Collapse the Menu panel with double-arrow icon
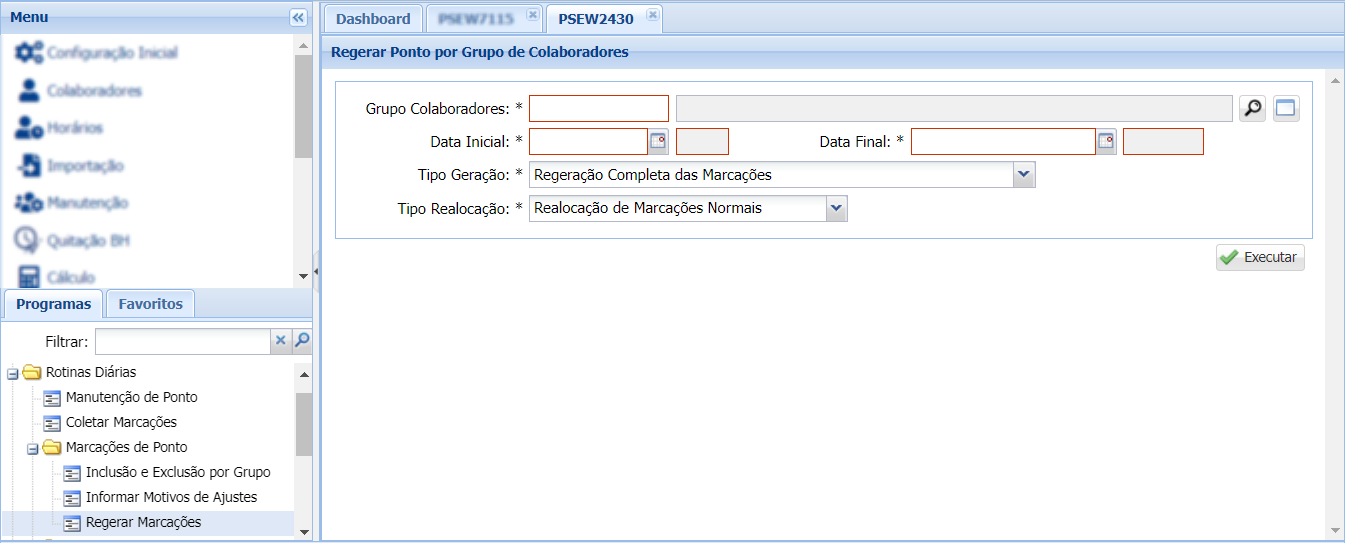Image resolution: width=1345 pixels, height=543 pixels. point(297,18)
